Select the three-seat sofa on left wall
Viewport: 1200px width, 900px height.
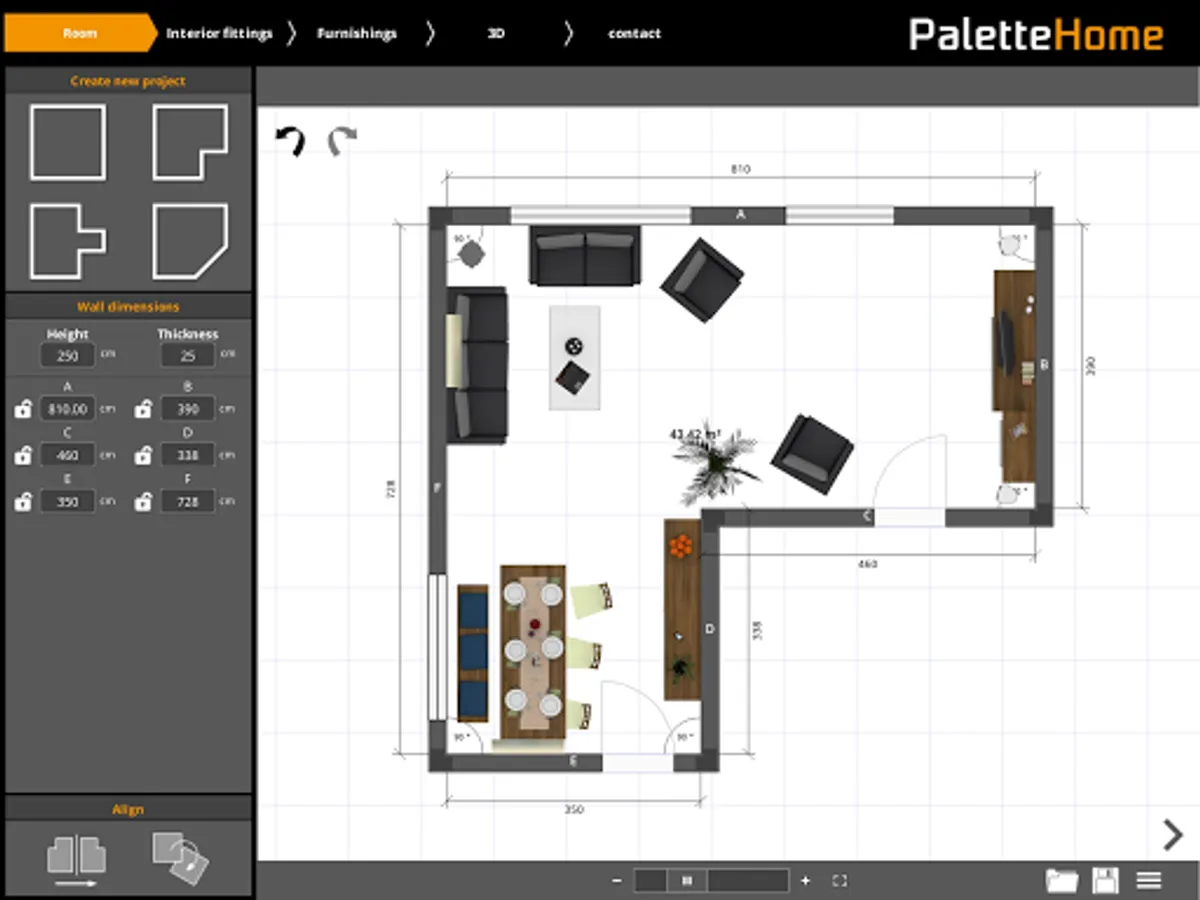point(477,365)
